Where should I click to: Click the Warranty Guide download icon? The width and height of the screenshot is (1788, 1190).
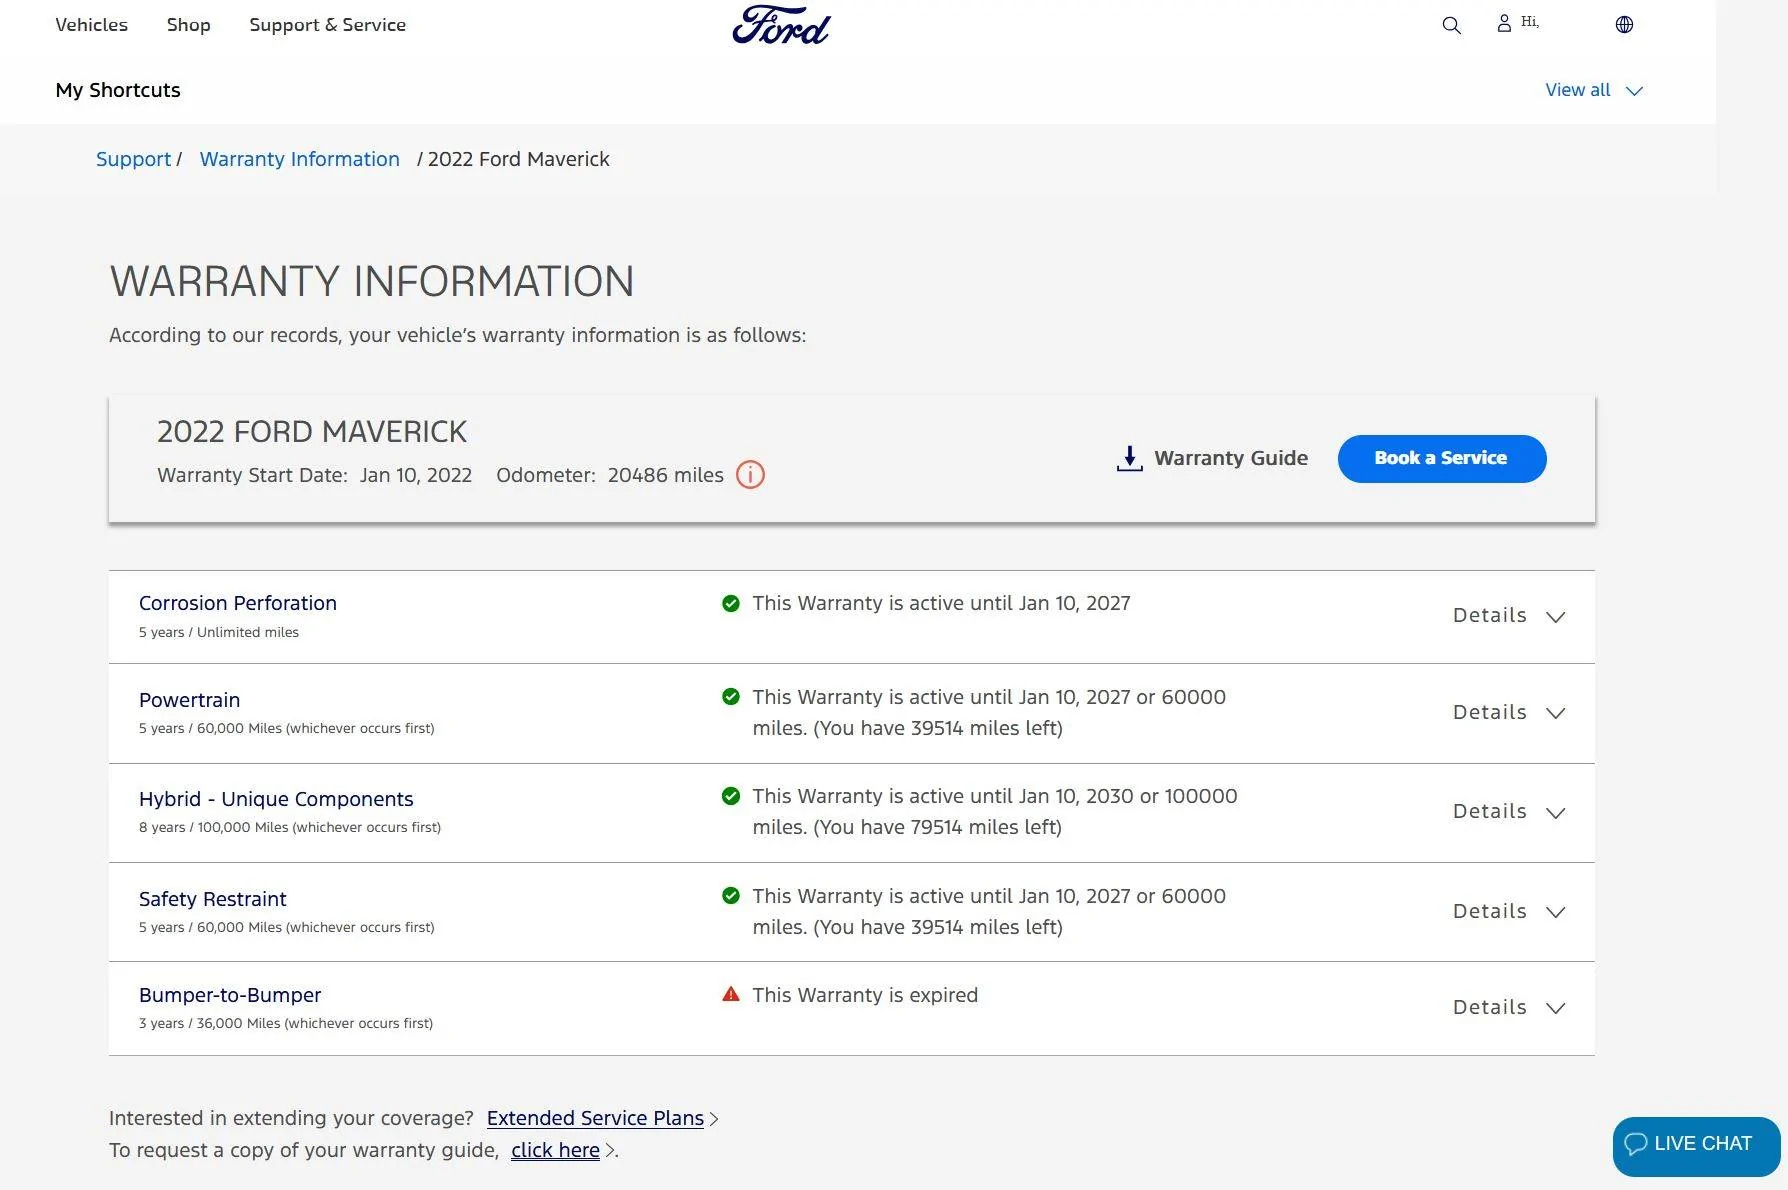pyautogui.click(x=1129, y=458)
